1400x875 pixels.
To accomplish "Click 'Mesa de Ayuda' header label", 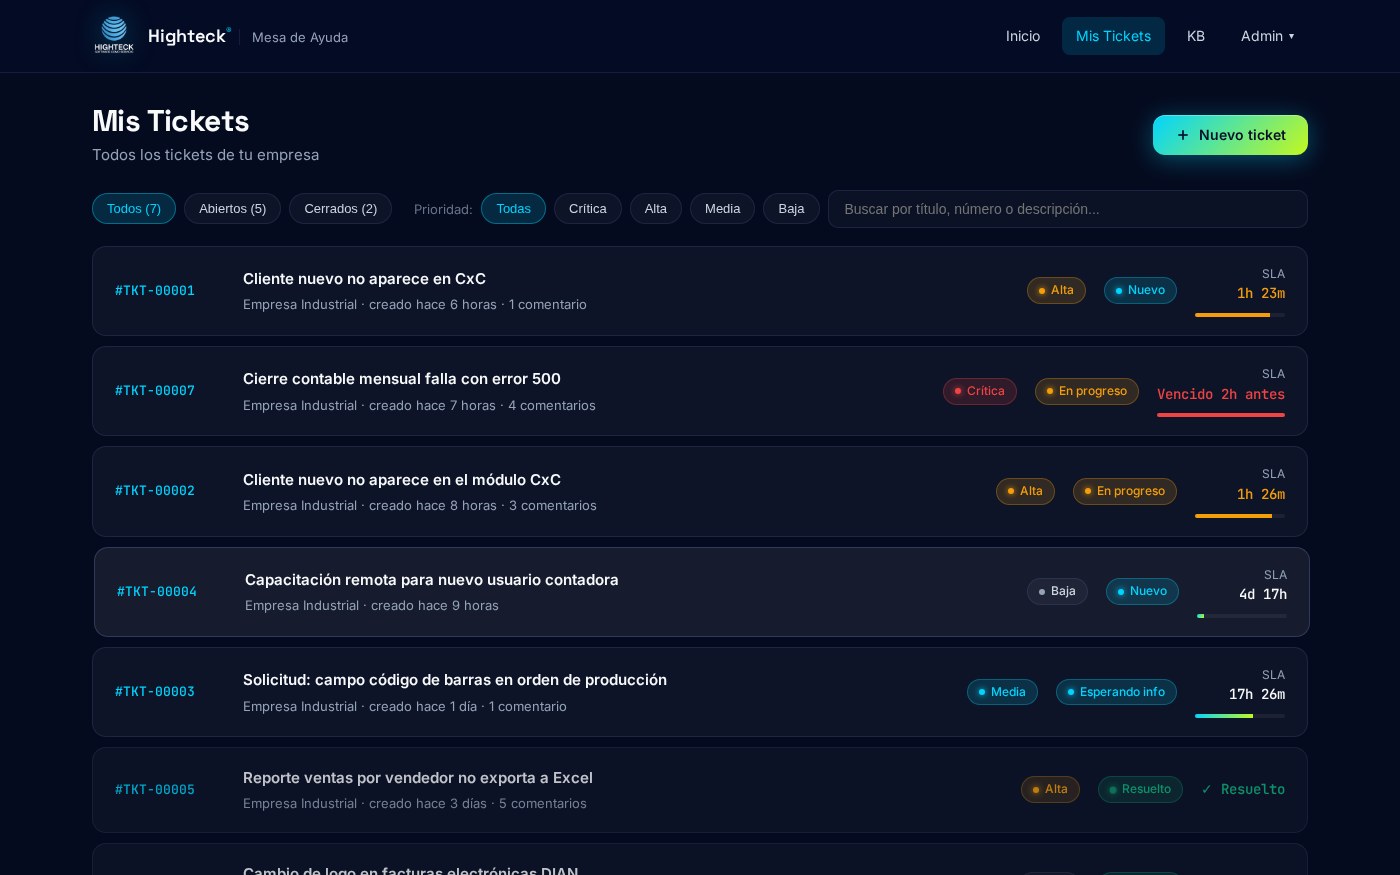I will pos(300,37).
